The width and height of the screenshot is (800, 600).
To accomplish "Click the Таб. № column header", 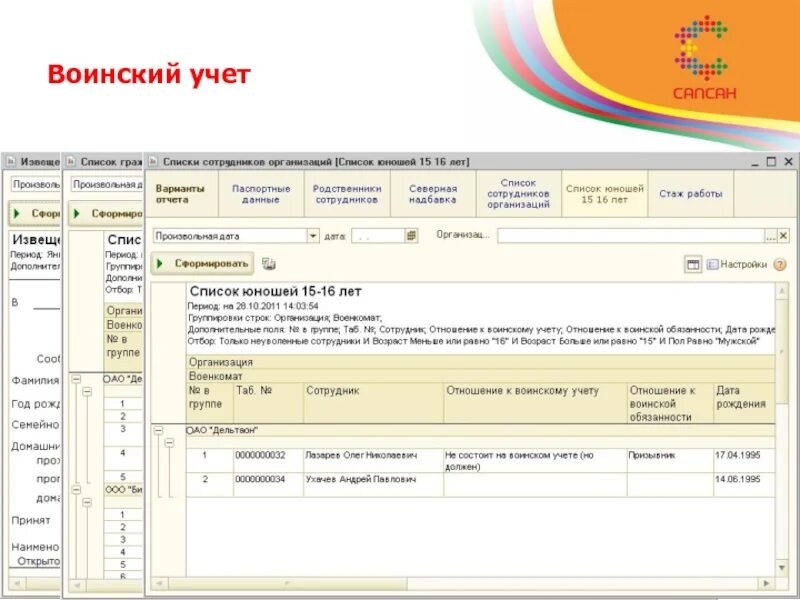I will pyautogui.click(x=268, y=403).
